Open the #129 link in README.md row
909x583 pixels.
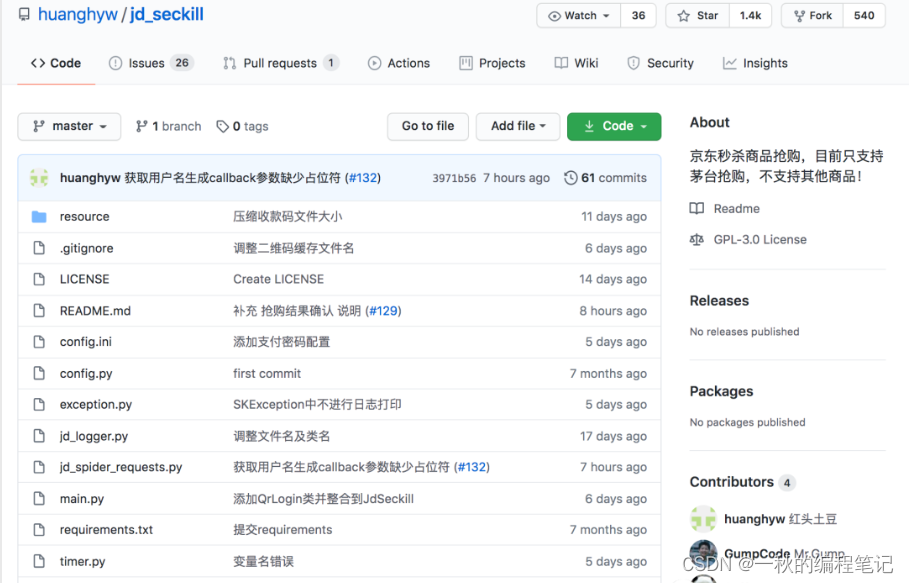point(383,311)
